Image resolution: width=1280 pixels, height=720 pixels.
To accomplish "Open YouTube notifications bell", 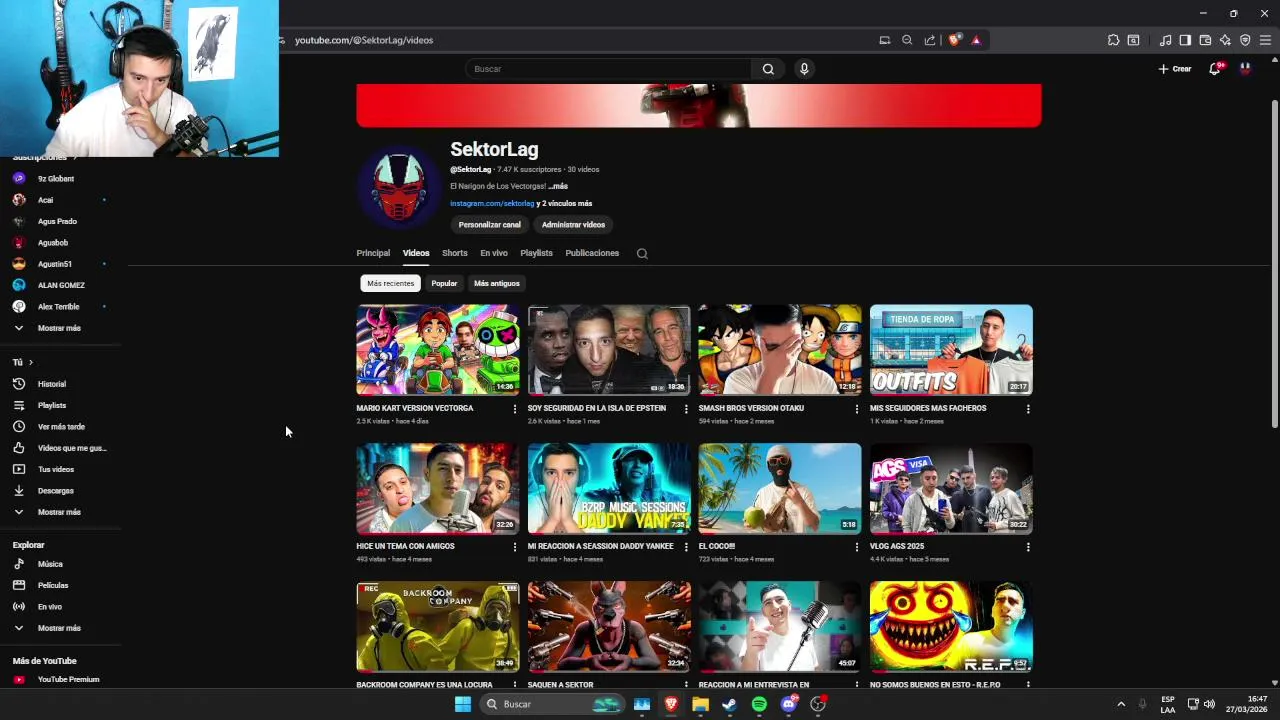I will 1215,69.
